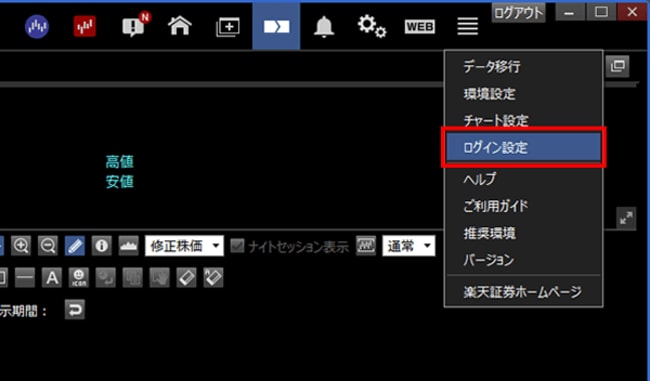This screenshot has width=650, height=381.
Task: Click the return arrow reset period button
Action: click(75, 309)
